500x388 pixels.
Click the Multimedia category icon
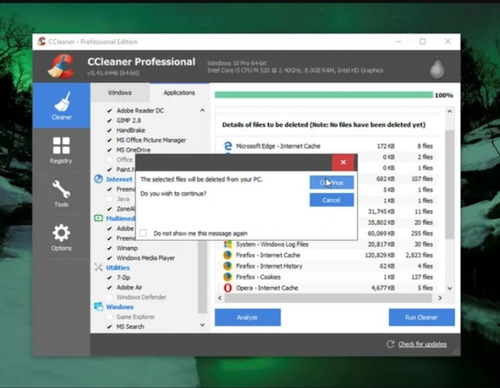98,218
